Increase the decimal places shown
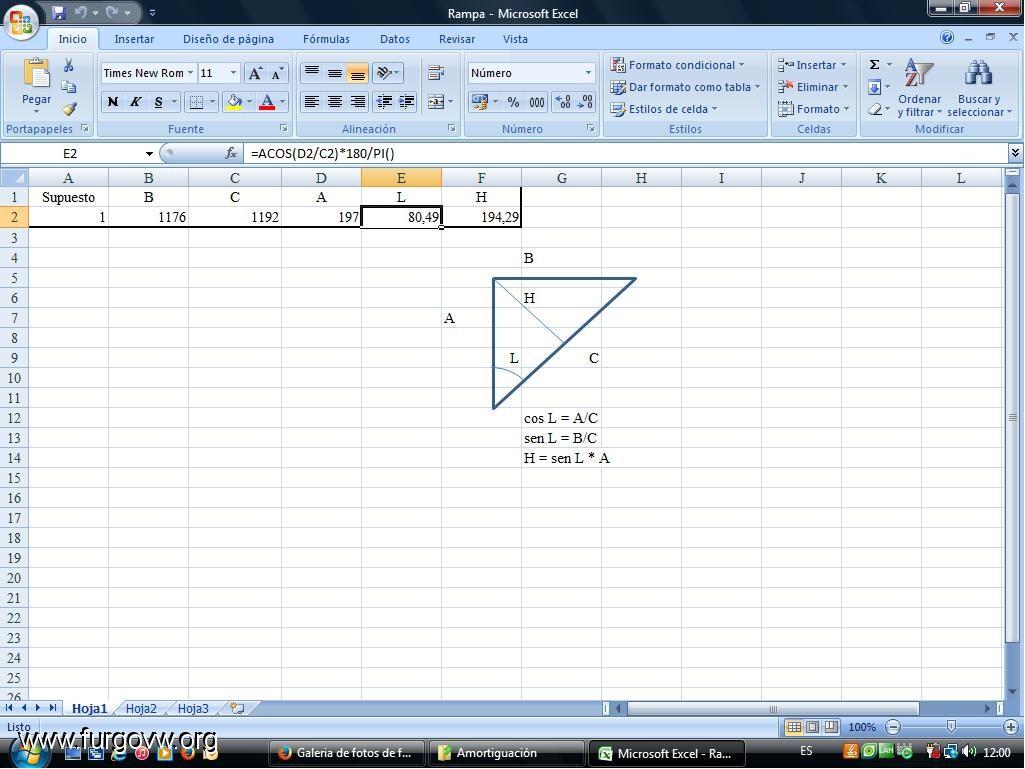 tap(562, 102)
